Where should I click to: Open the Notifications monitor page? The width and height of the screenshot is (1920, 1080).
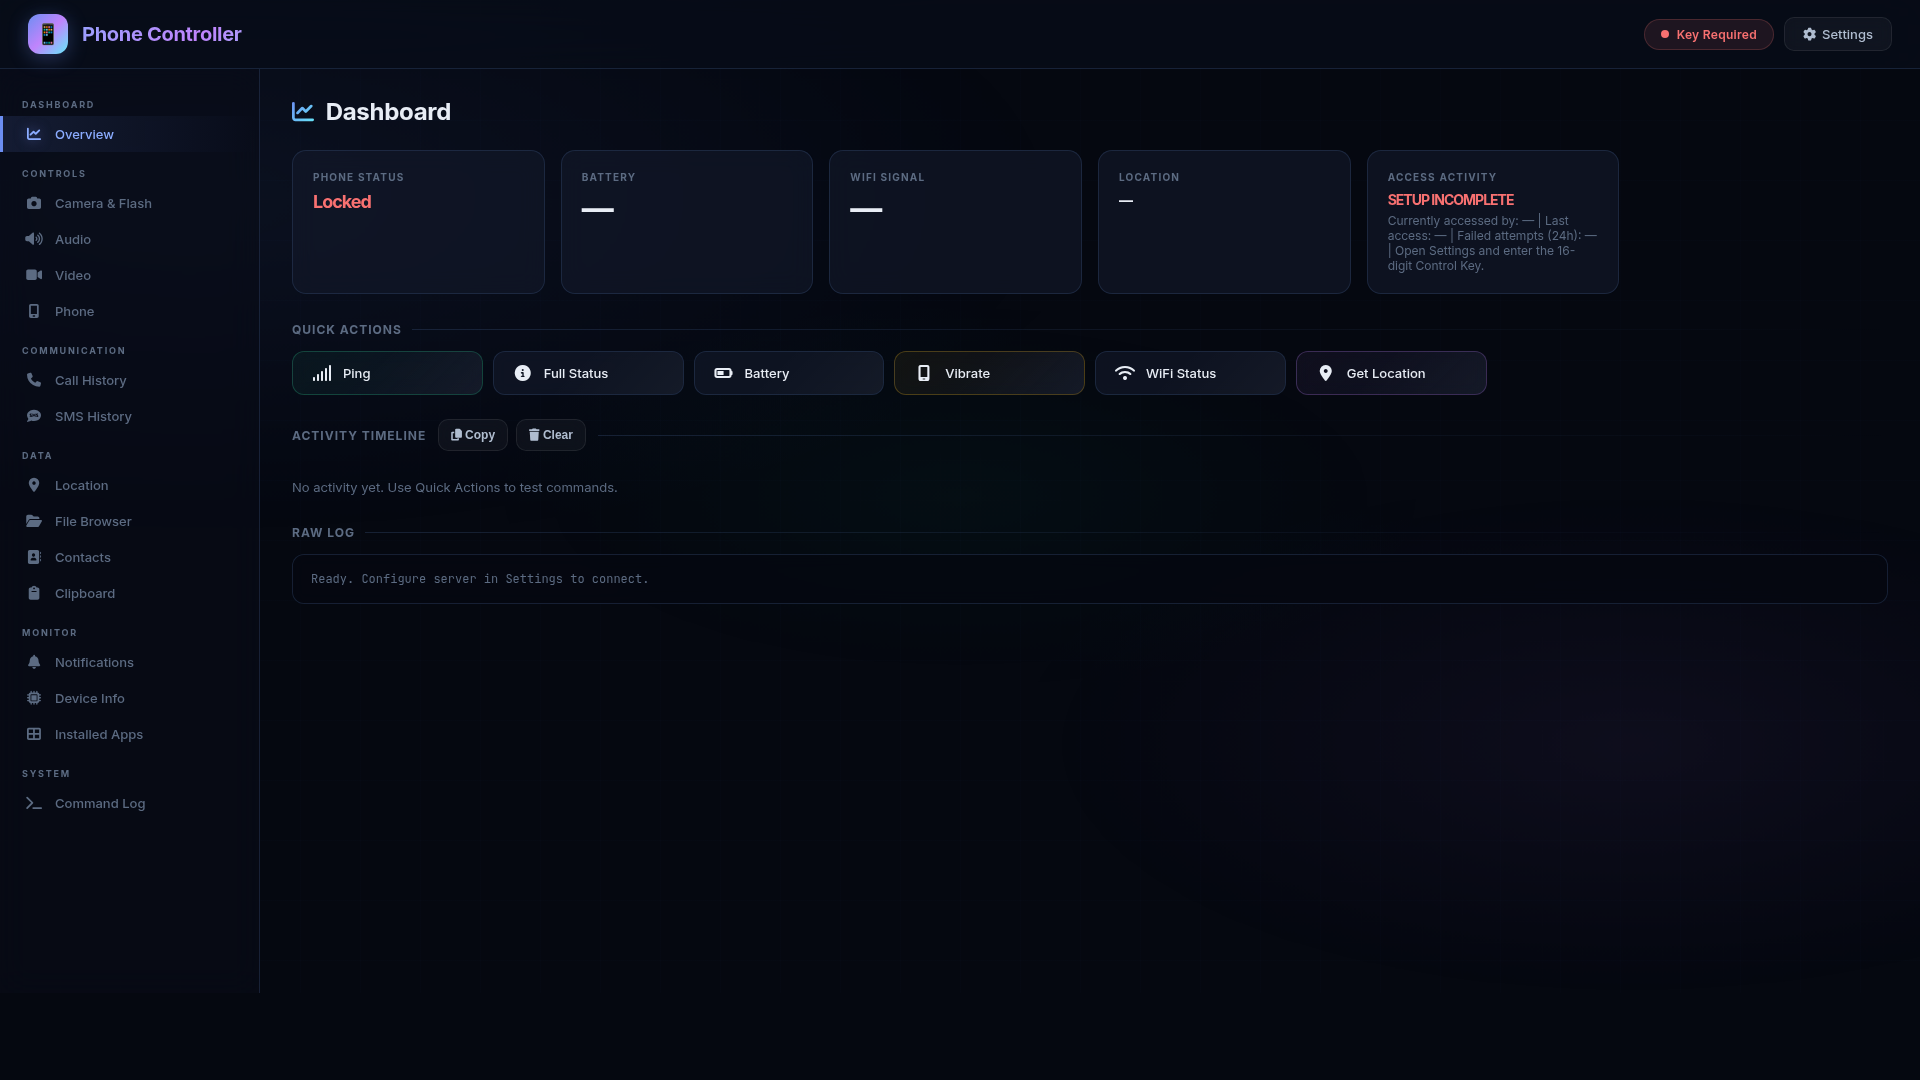pyautogui.click(x=130, y=662)
